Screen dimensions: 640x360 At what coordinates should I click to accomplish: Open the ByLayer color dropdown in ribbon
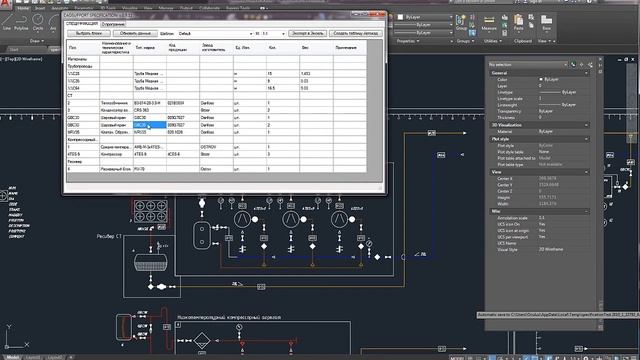[x=425, y=17]
